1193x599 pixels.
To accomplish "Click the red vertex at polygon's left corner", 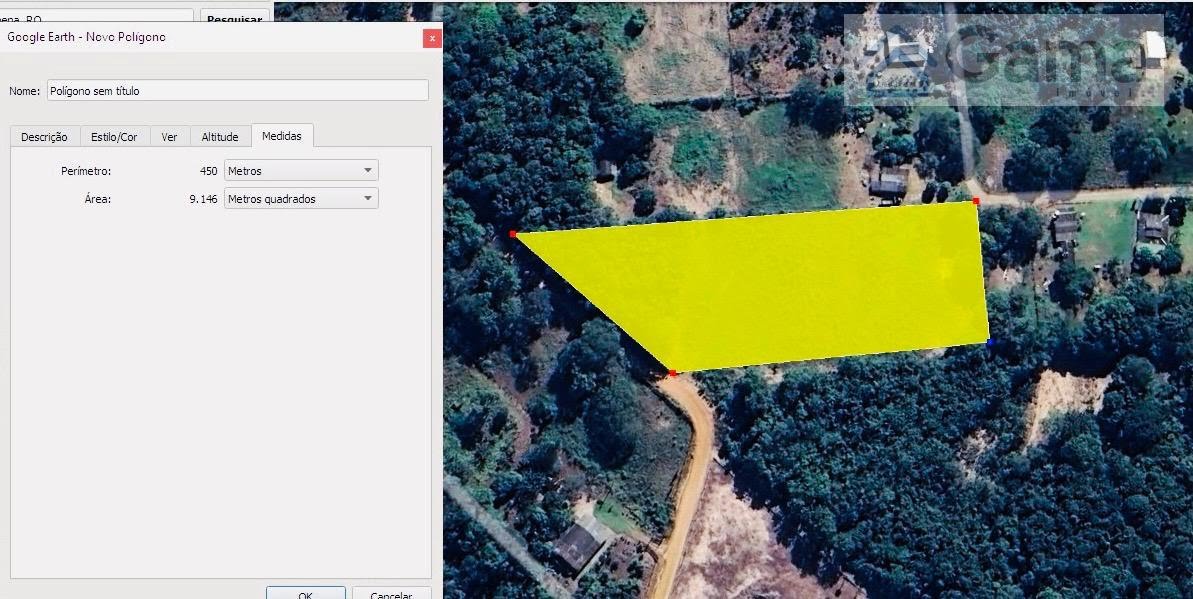I will [513, 234].
